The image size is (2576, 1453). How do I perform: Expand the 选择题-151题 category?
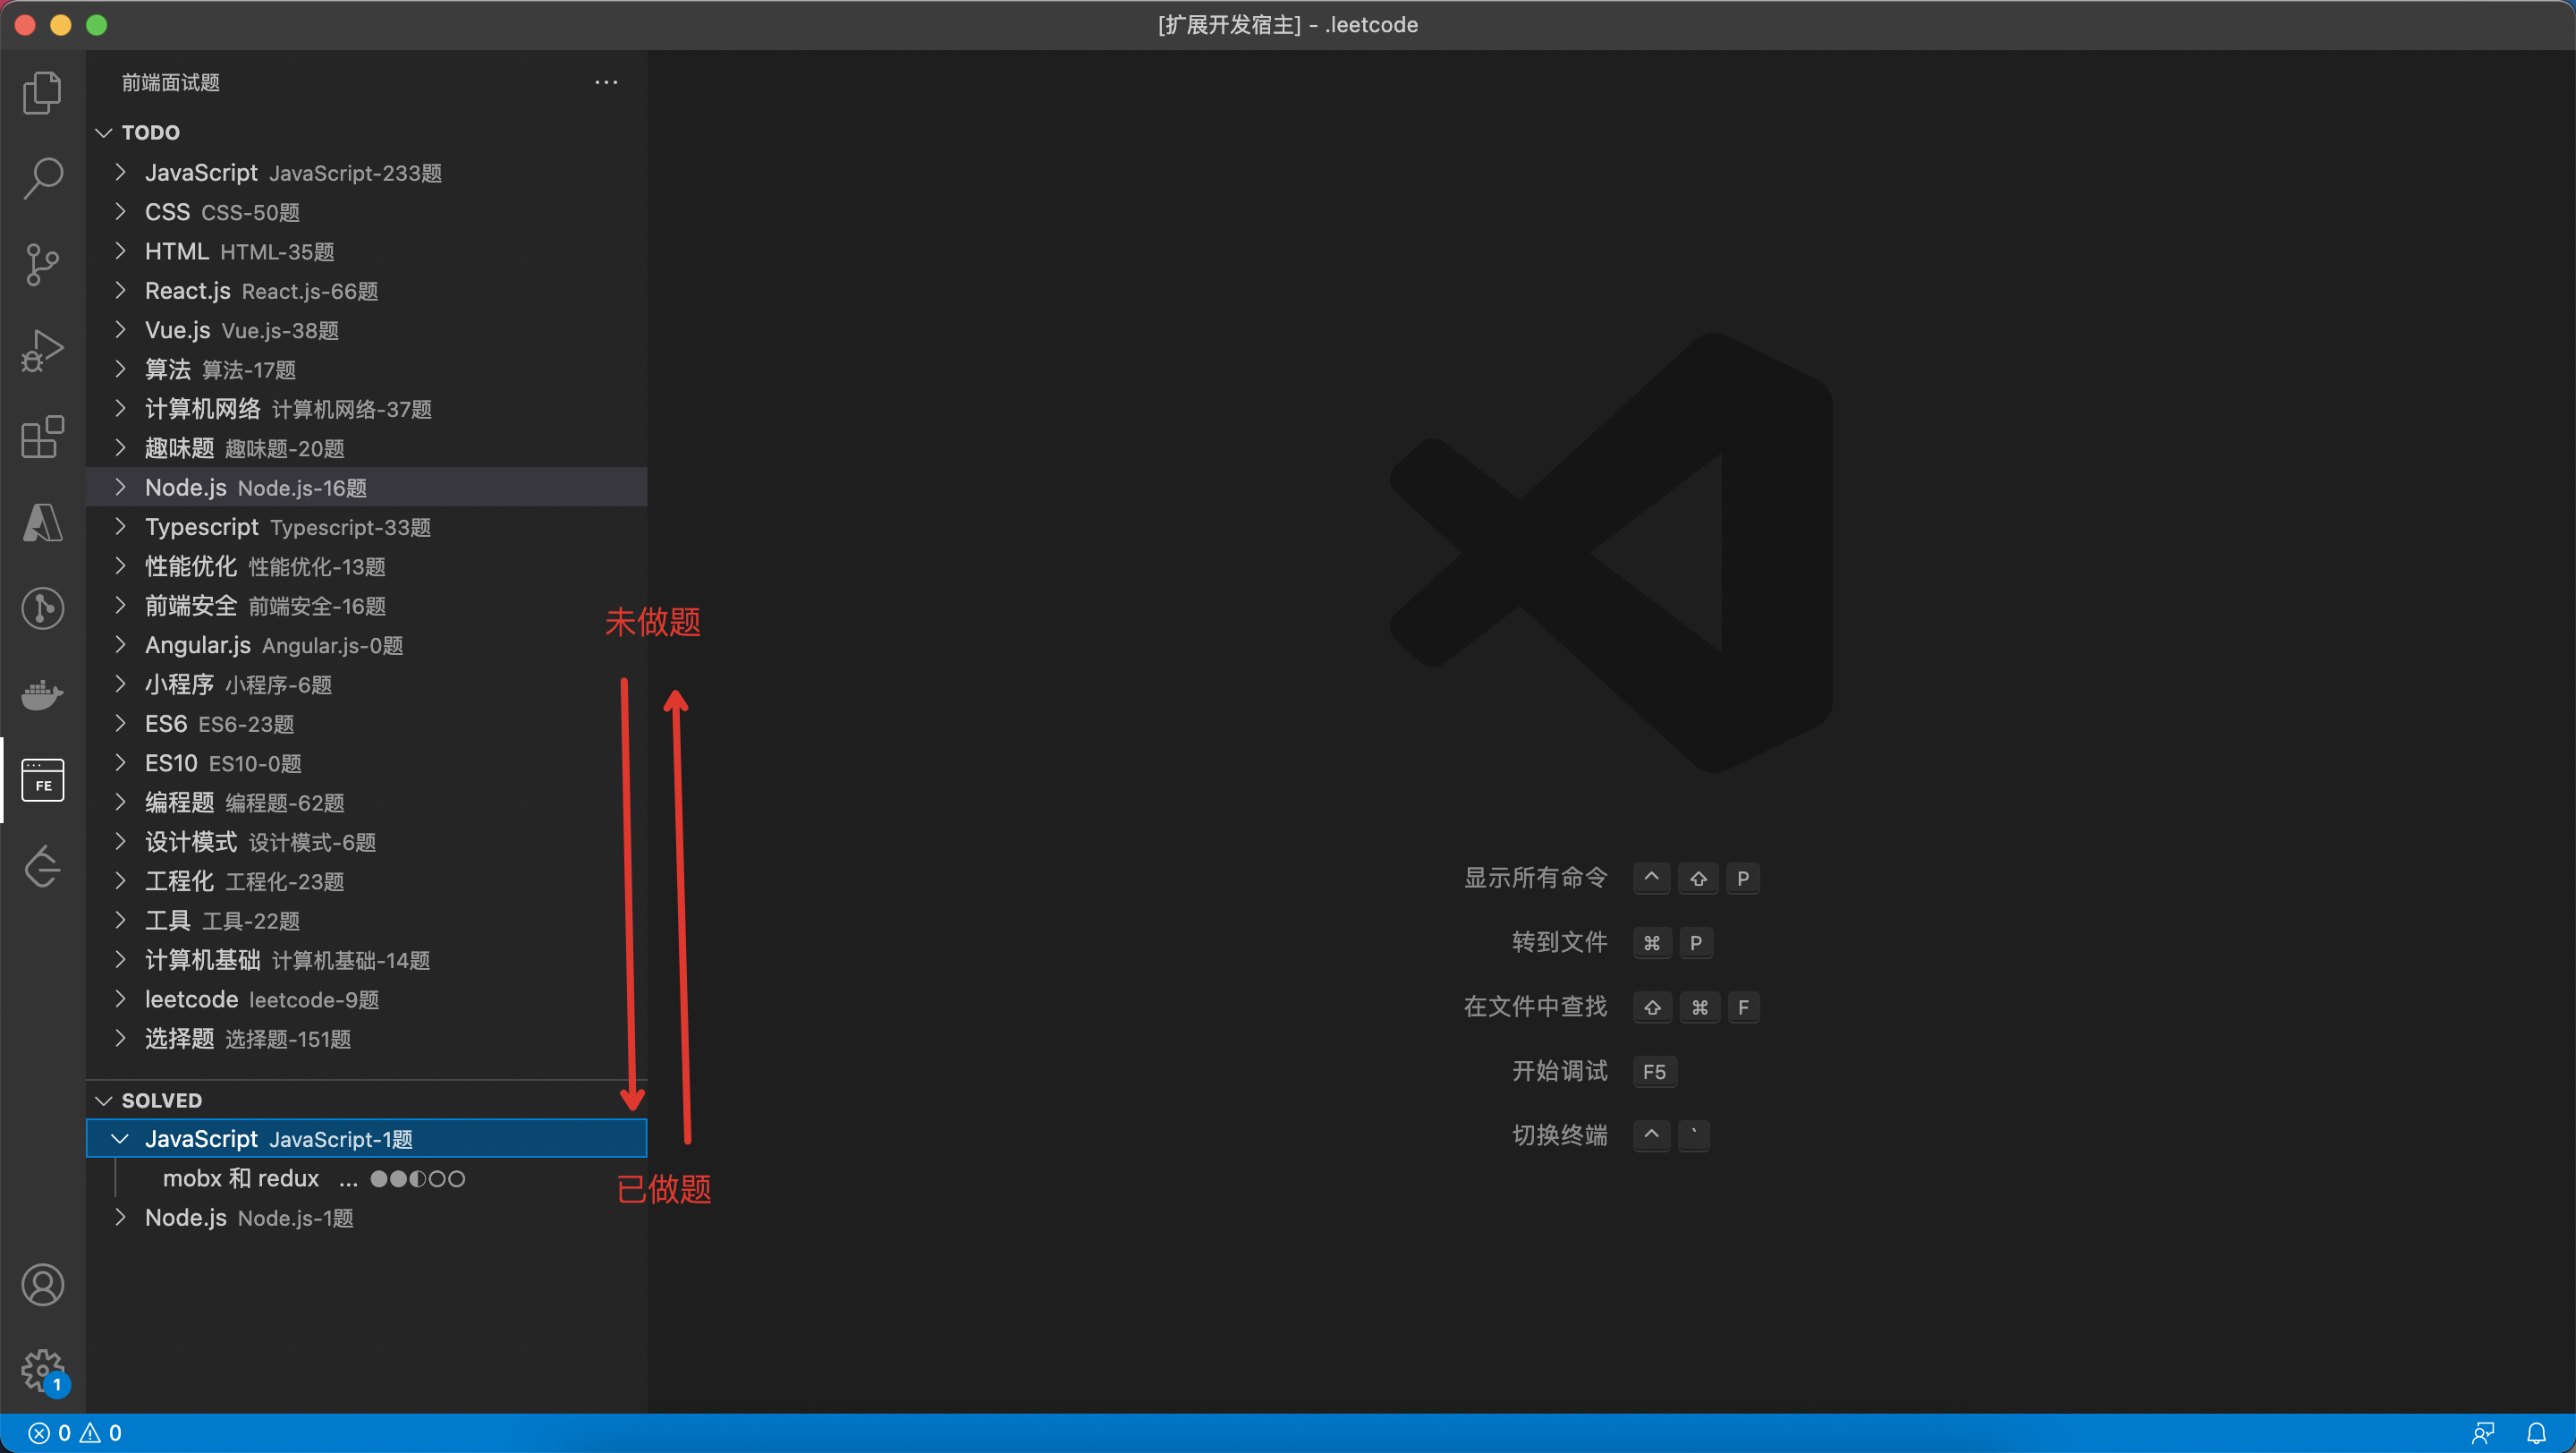[x=247, y=1039]
